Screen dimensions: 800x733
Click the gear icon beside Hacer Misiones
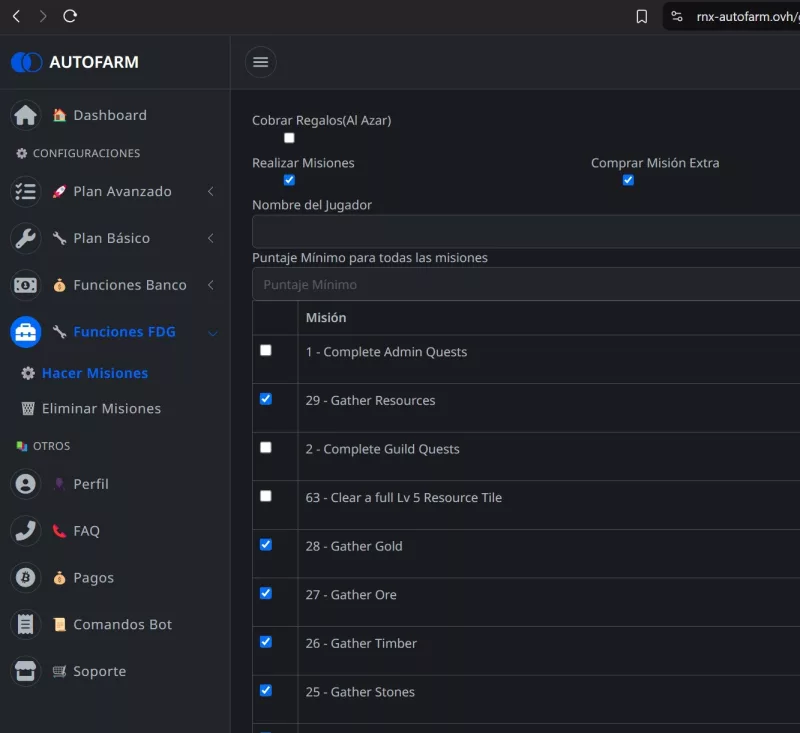(x=28, y=373)
